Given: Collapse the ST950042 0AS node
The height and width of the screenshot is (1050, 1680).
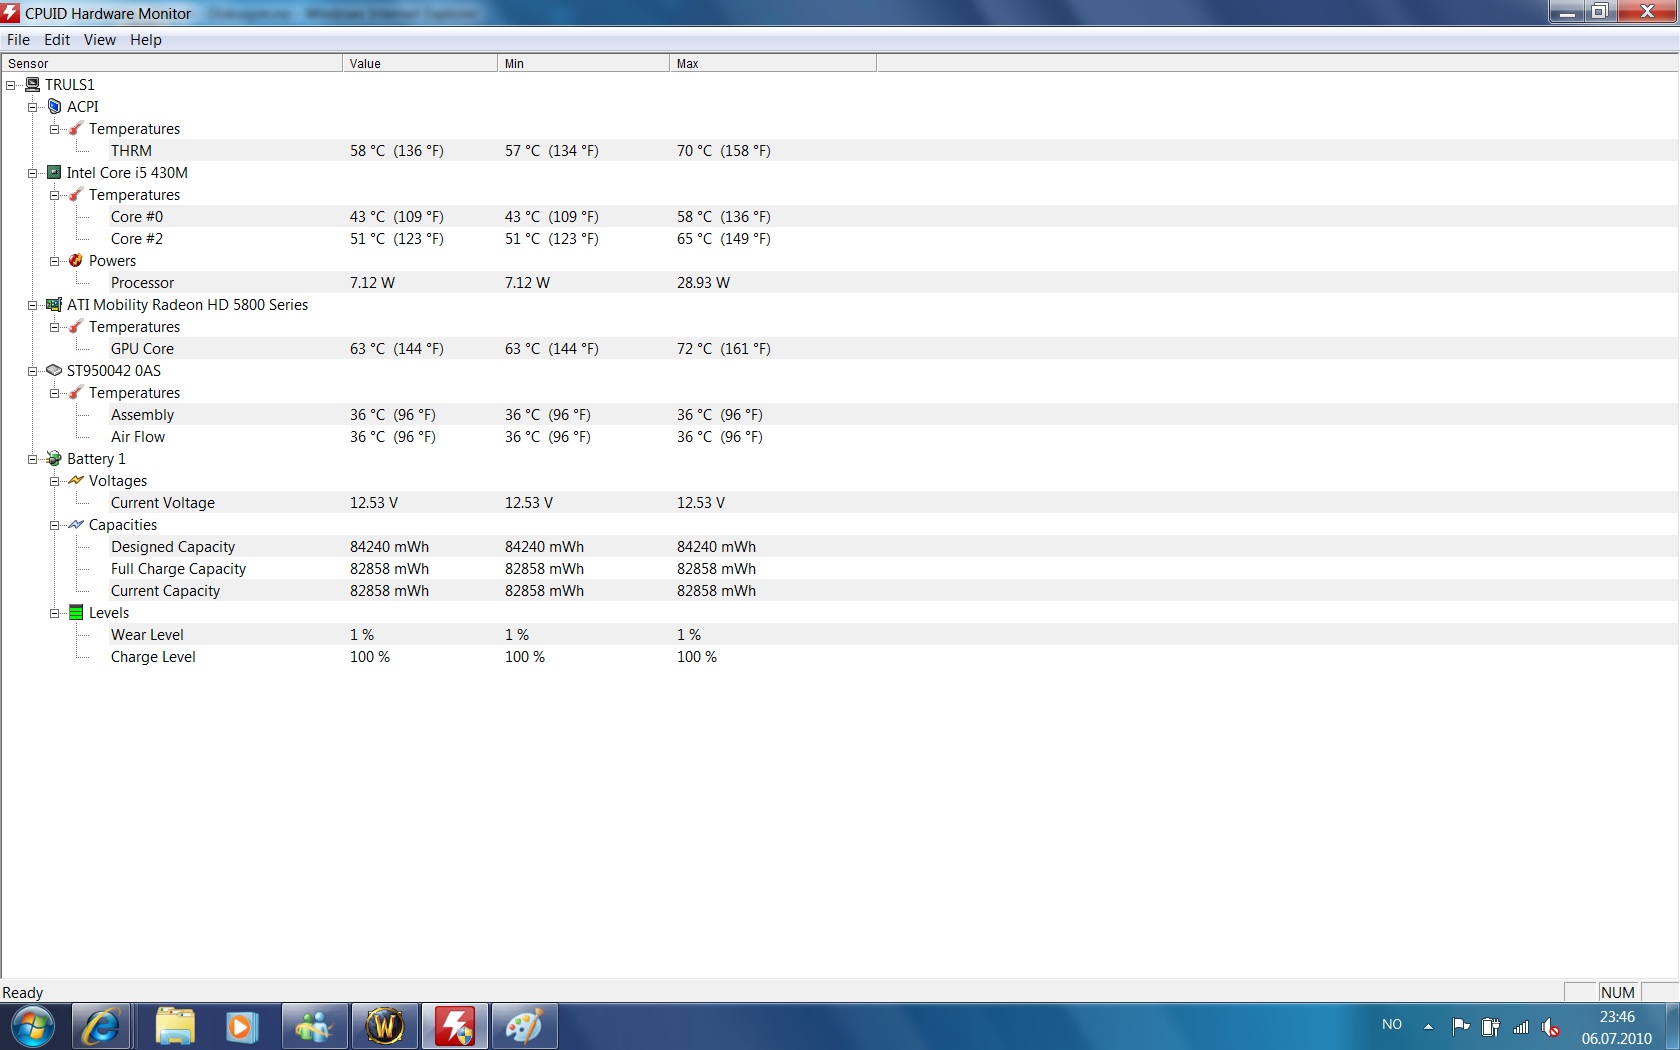Looking at the screenshot, I should pos(33,371).
